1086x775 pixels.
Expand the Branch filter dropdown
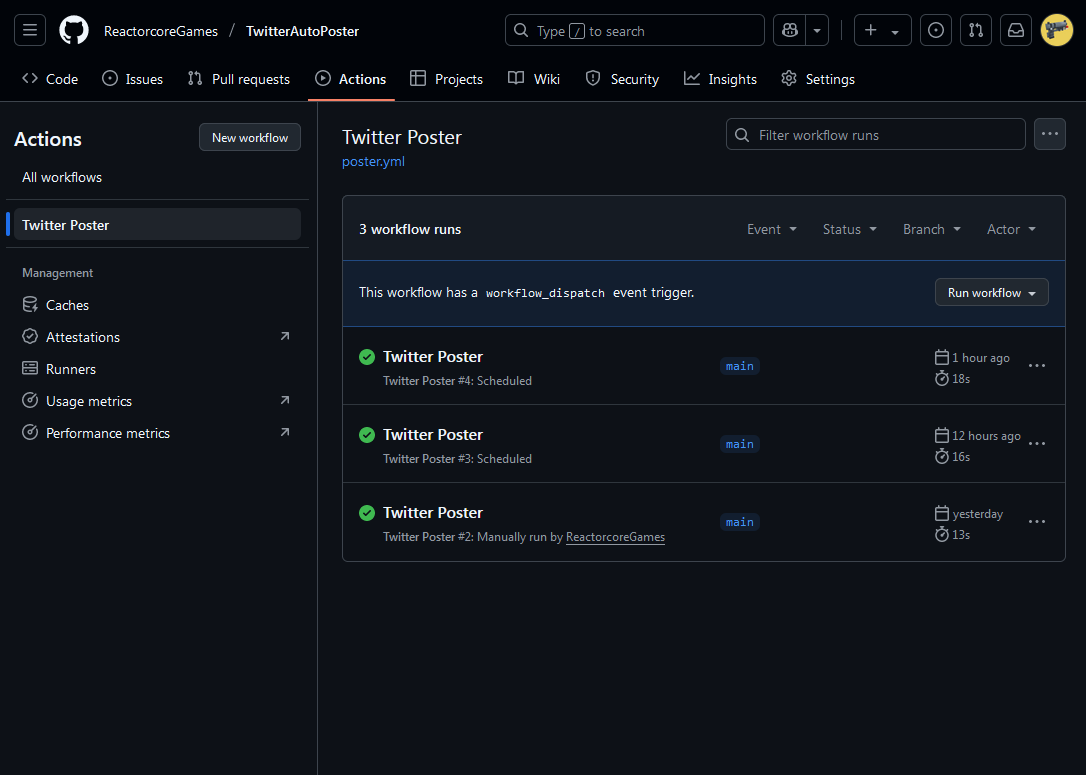pos(931,229)
